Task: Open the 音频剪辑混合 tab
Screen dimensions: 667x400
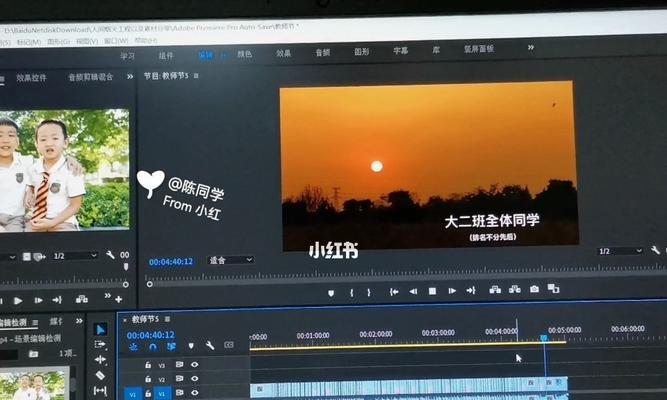Action: [x=91, y=77]
